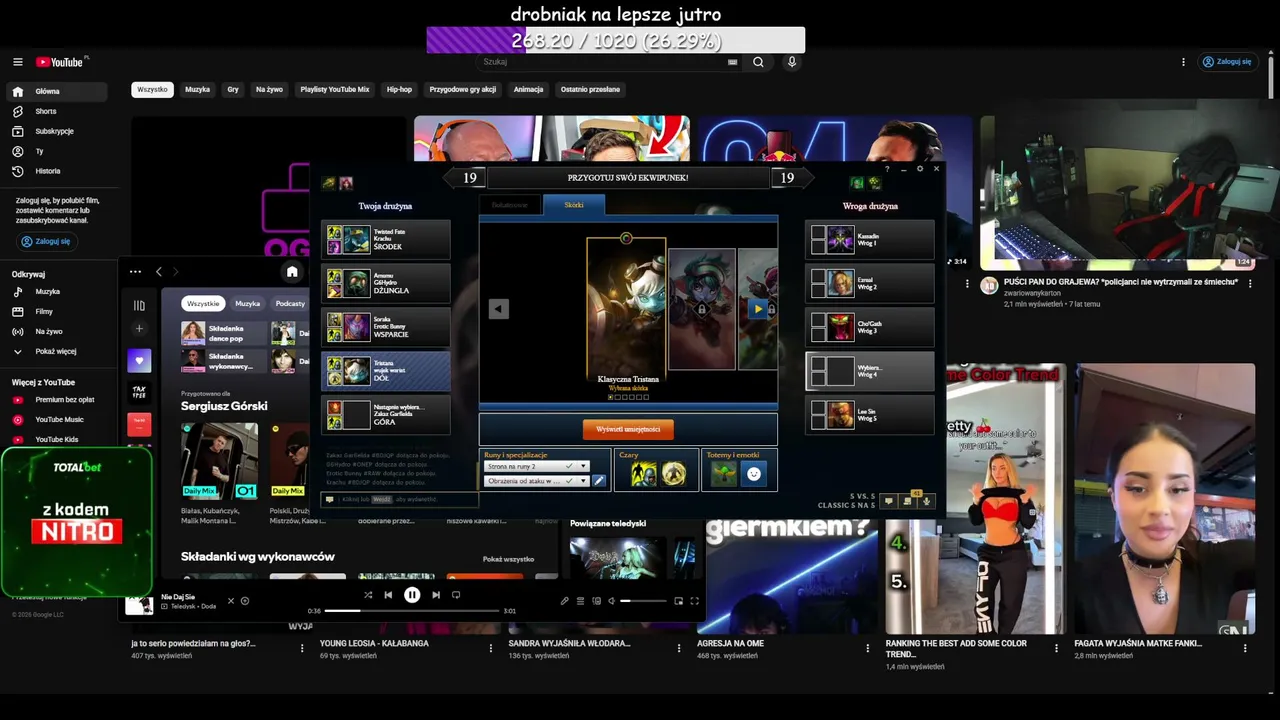Open the YouTube hamburger guide menu
The height and width of the screenshot is (720, 1280).
click(17, 62)
